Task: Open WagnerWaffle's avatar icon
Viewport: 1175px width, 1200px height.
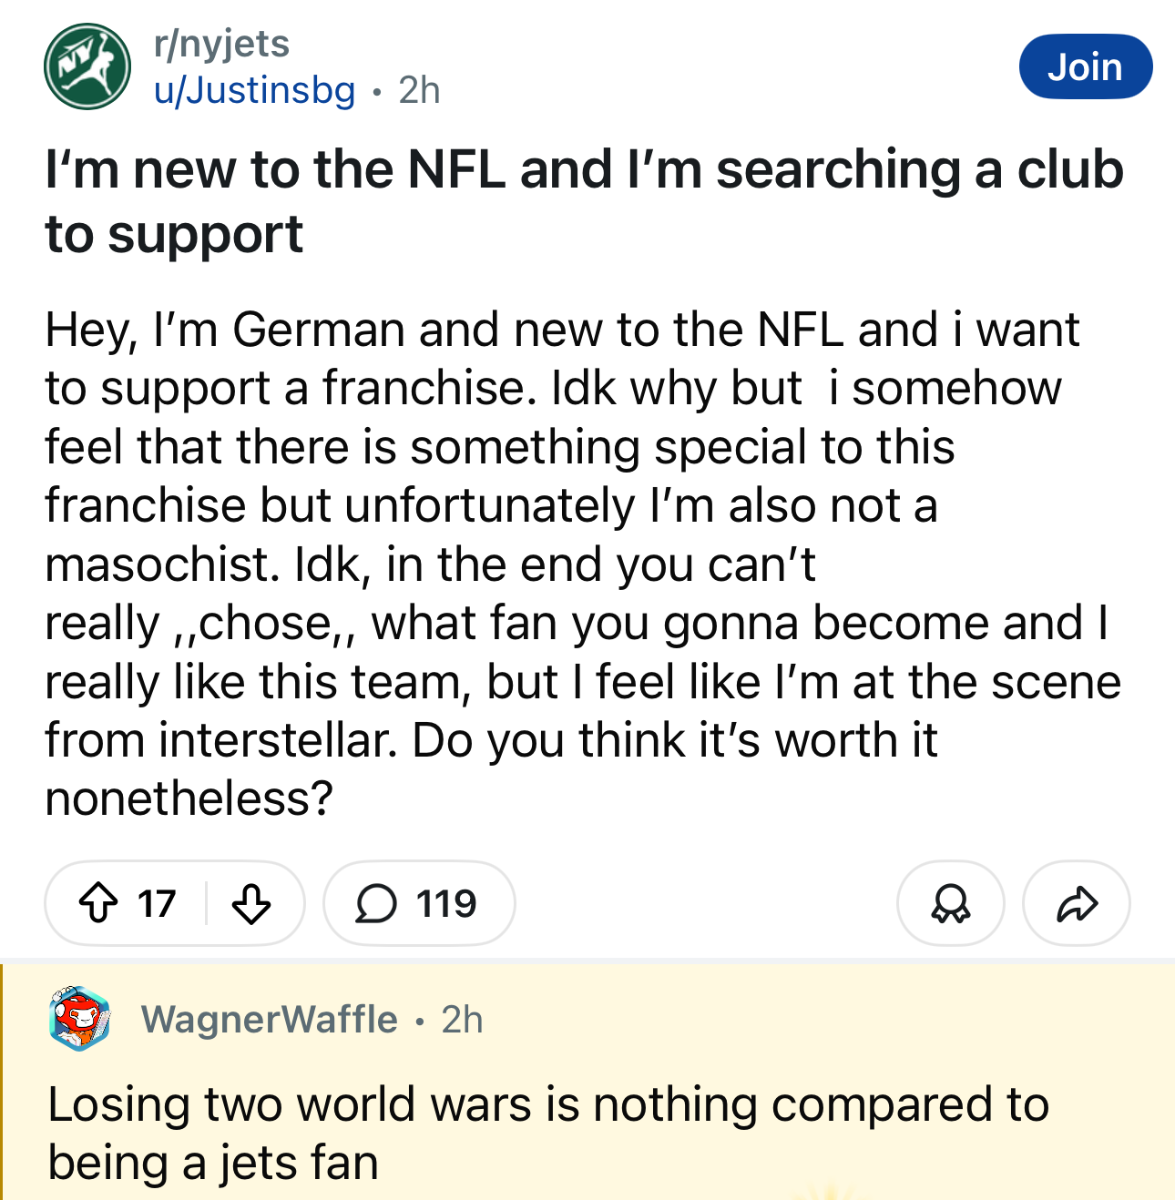Action: click(80, 1019)
